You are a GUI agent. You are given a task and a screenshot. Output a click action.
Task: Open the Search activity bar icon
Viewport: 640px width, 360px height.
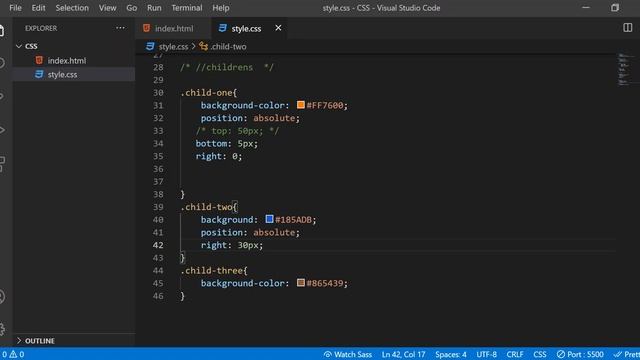click(2, 63)
